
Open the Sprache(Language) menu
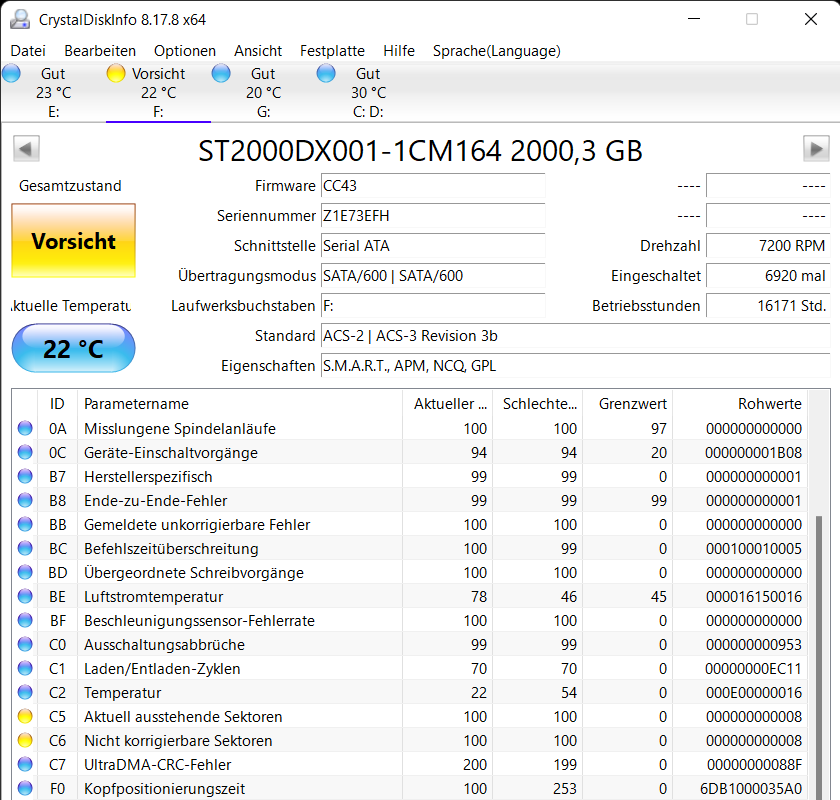coord(497,51)
